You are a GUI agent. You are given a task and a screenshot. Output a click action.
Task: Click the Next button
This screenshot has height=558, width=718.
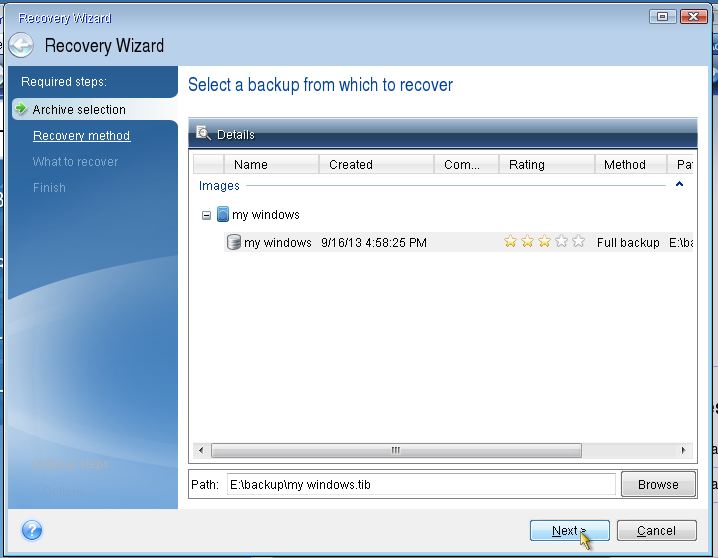[569, 531]
